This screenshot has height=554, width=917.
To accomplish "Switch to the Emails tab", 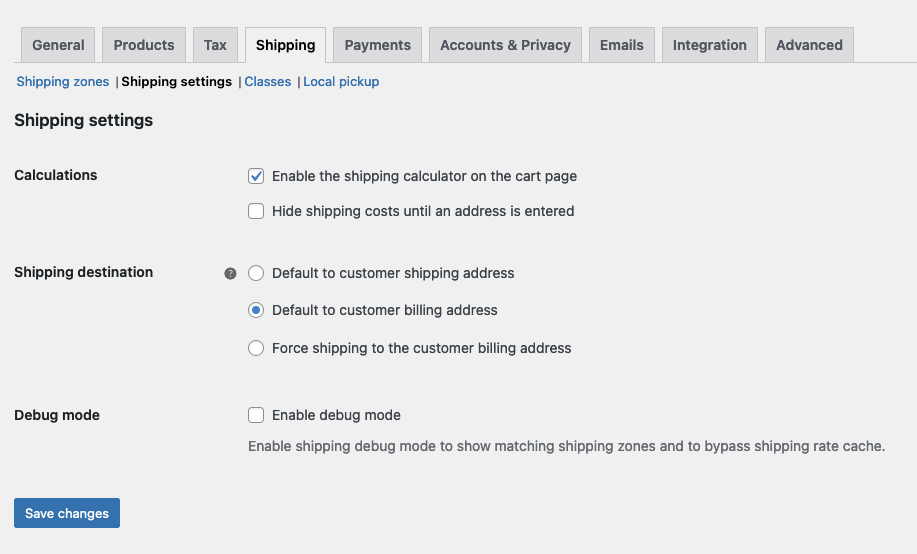I will click(622, 45).
